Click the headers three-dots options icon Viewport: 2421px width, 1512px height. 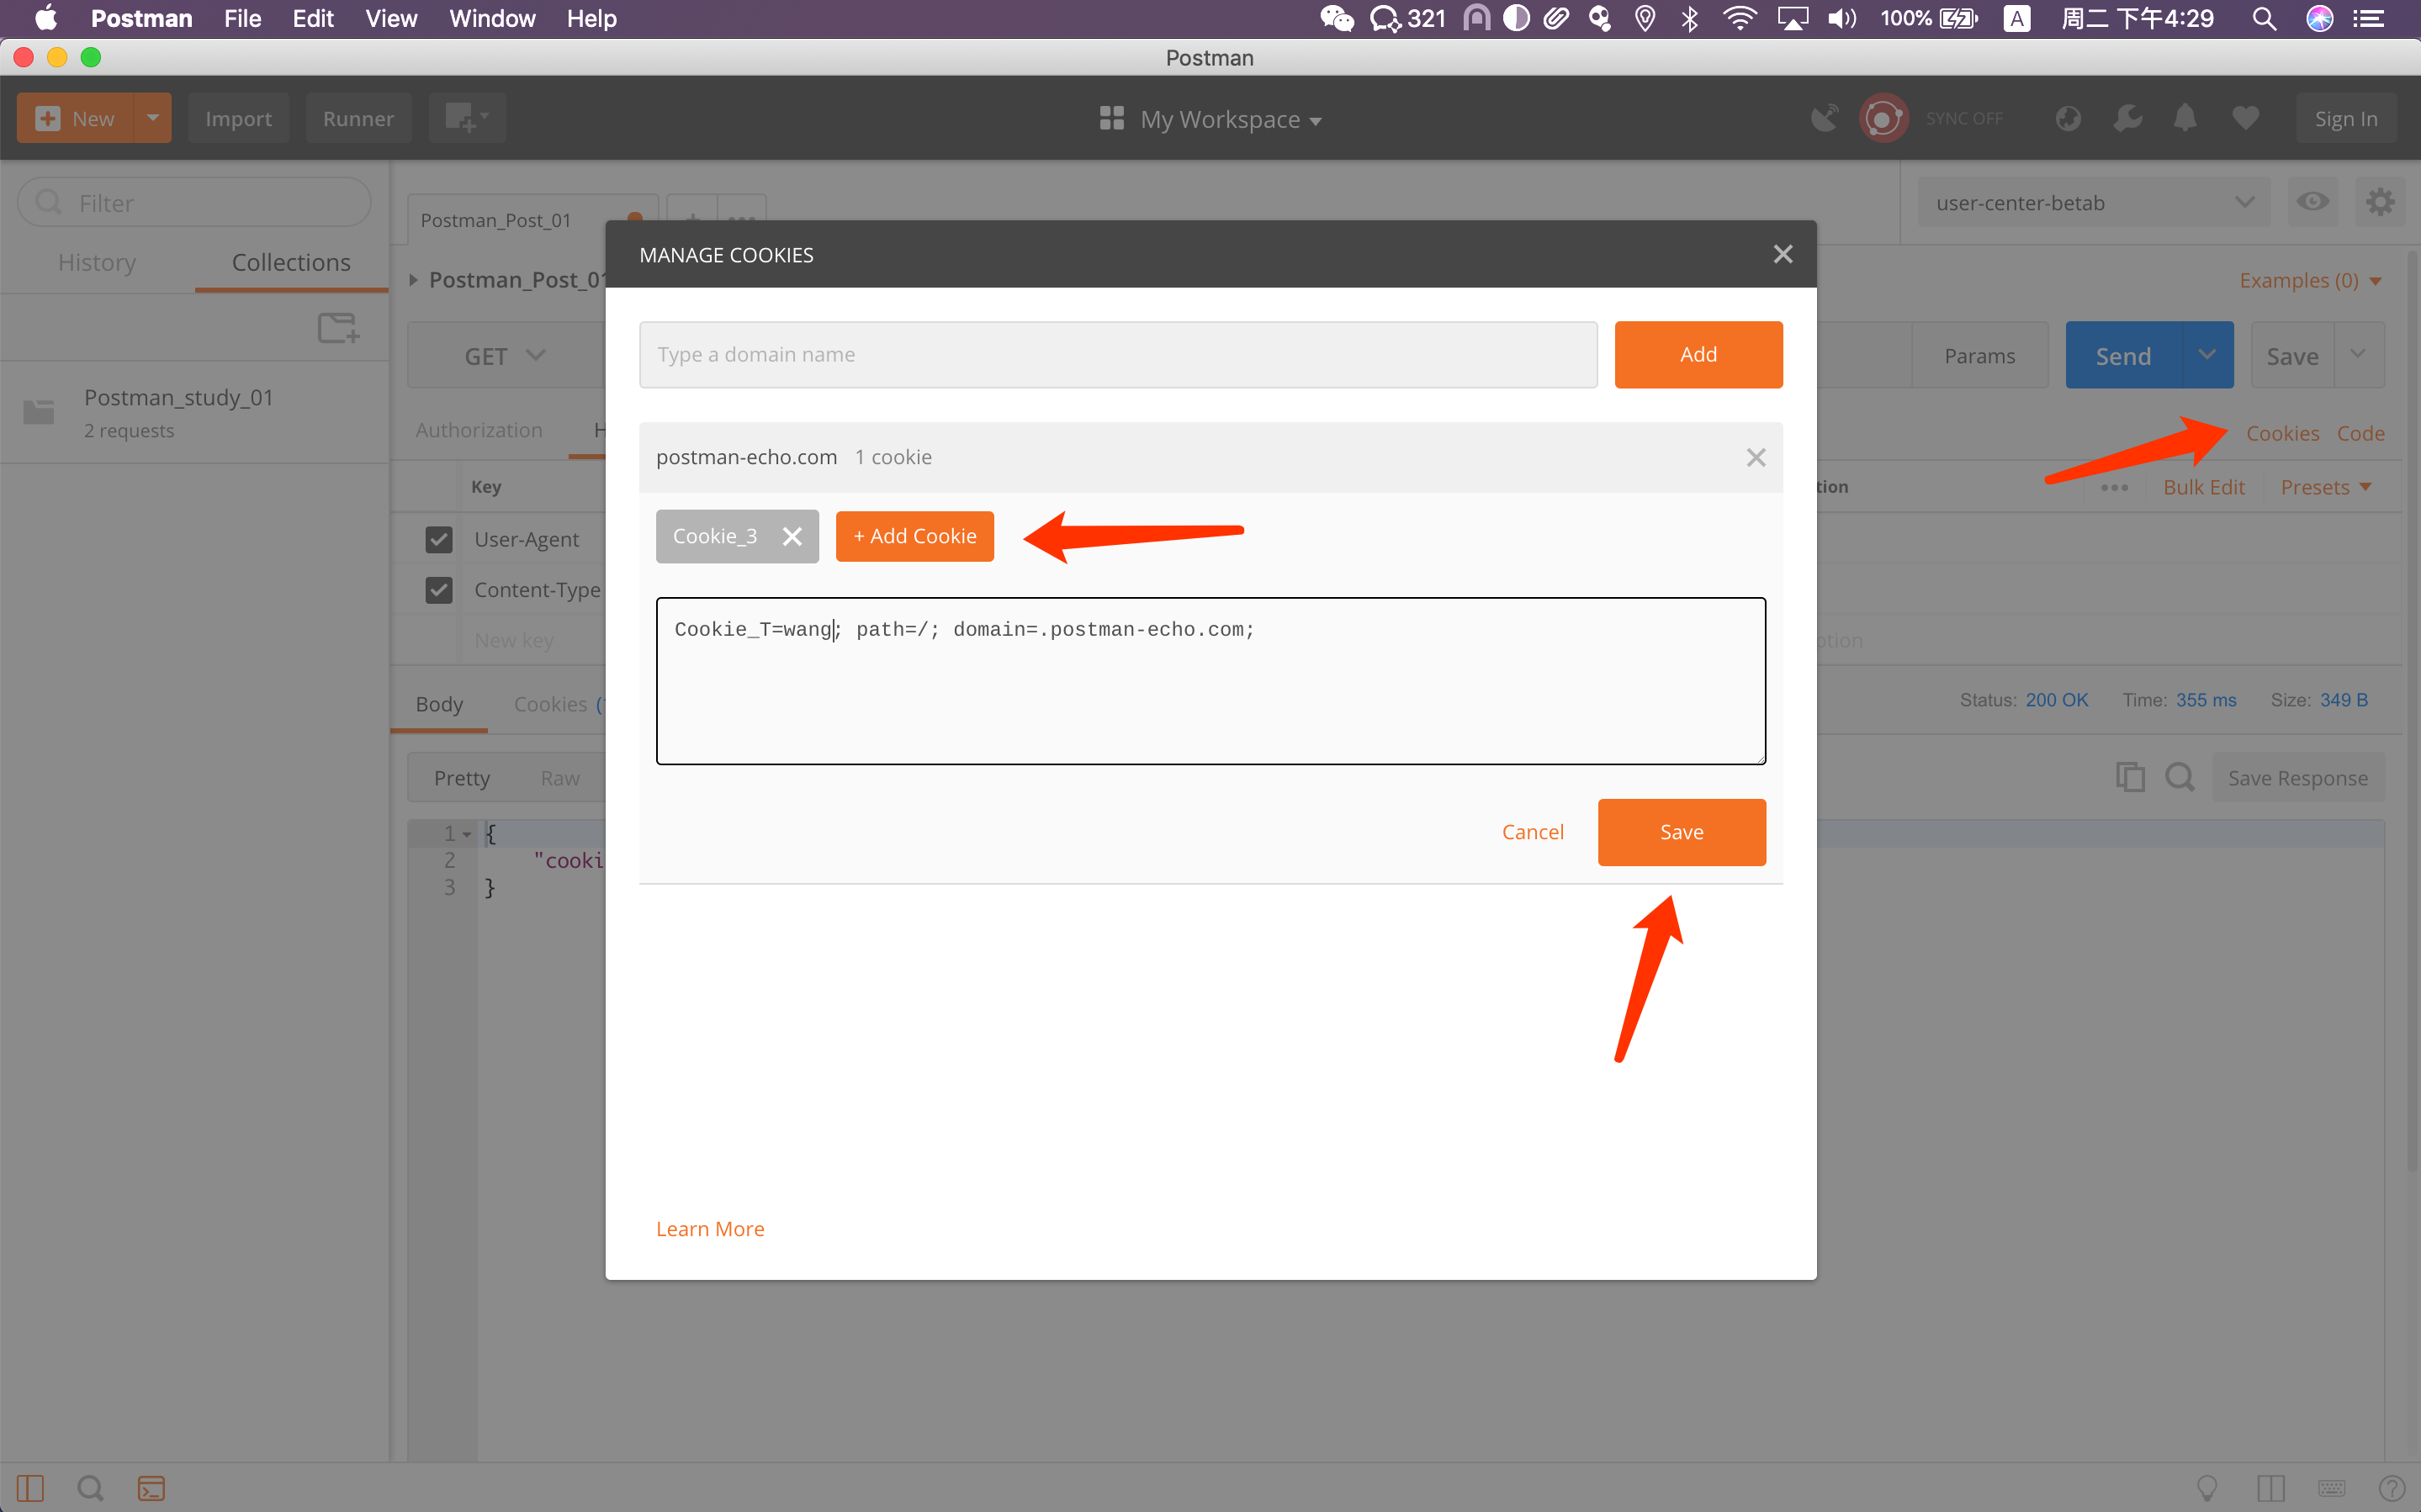pos(2114,488)
